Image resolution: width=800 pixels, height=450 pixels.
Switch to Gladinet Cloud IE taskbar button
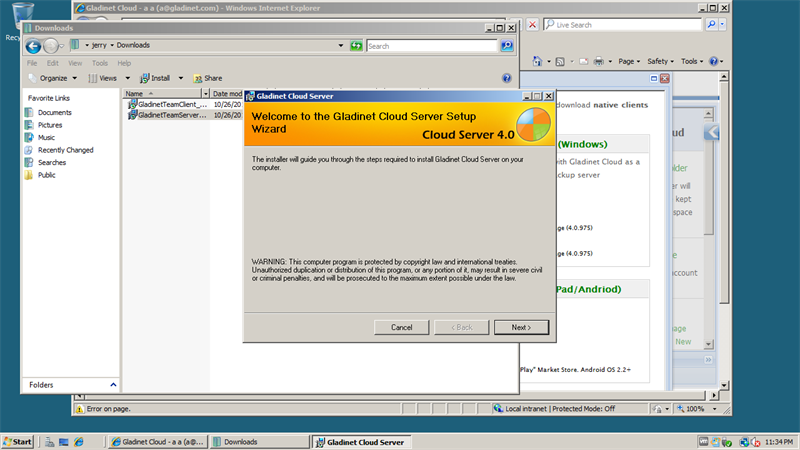(158, 442)
